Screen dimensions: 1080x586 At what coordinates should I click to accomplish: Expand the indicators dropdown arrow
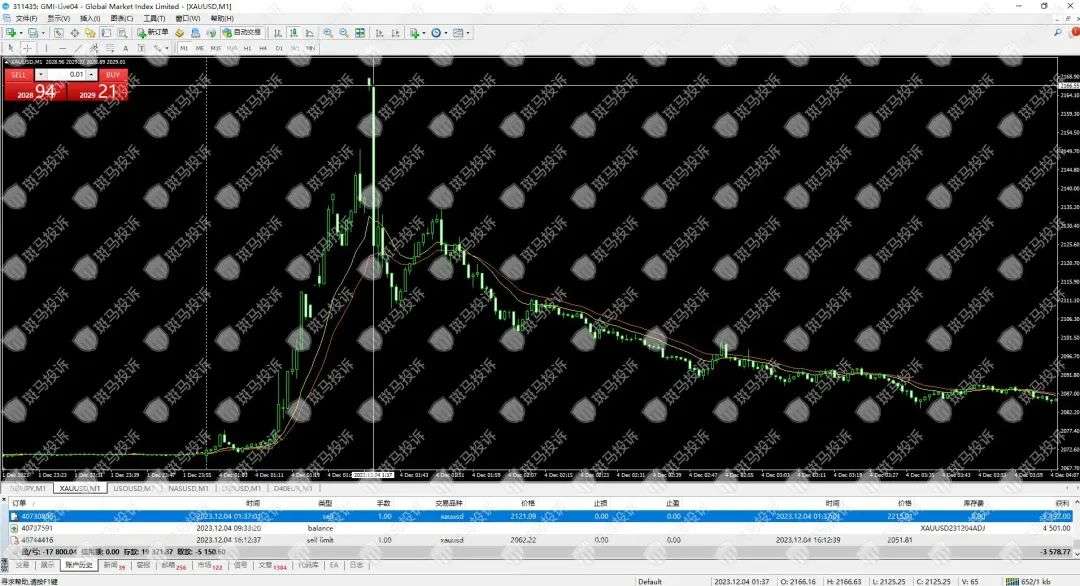(x=424, y=32)
